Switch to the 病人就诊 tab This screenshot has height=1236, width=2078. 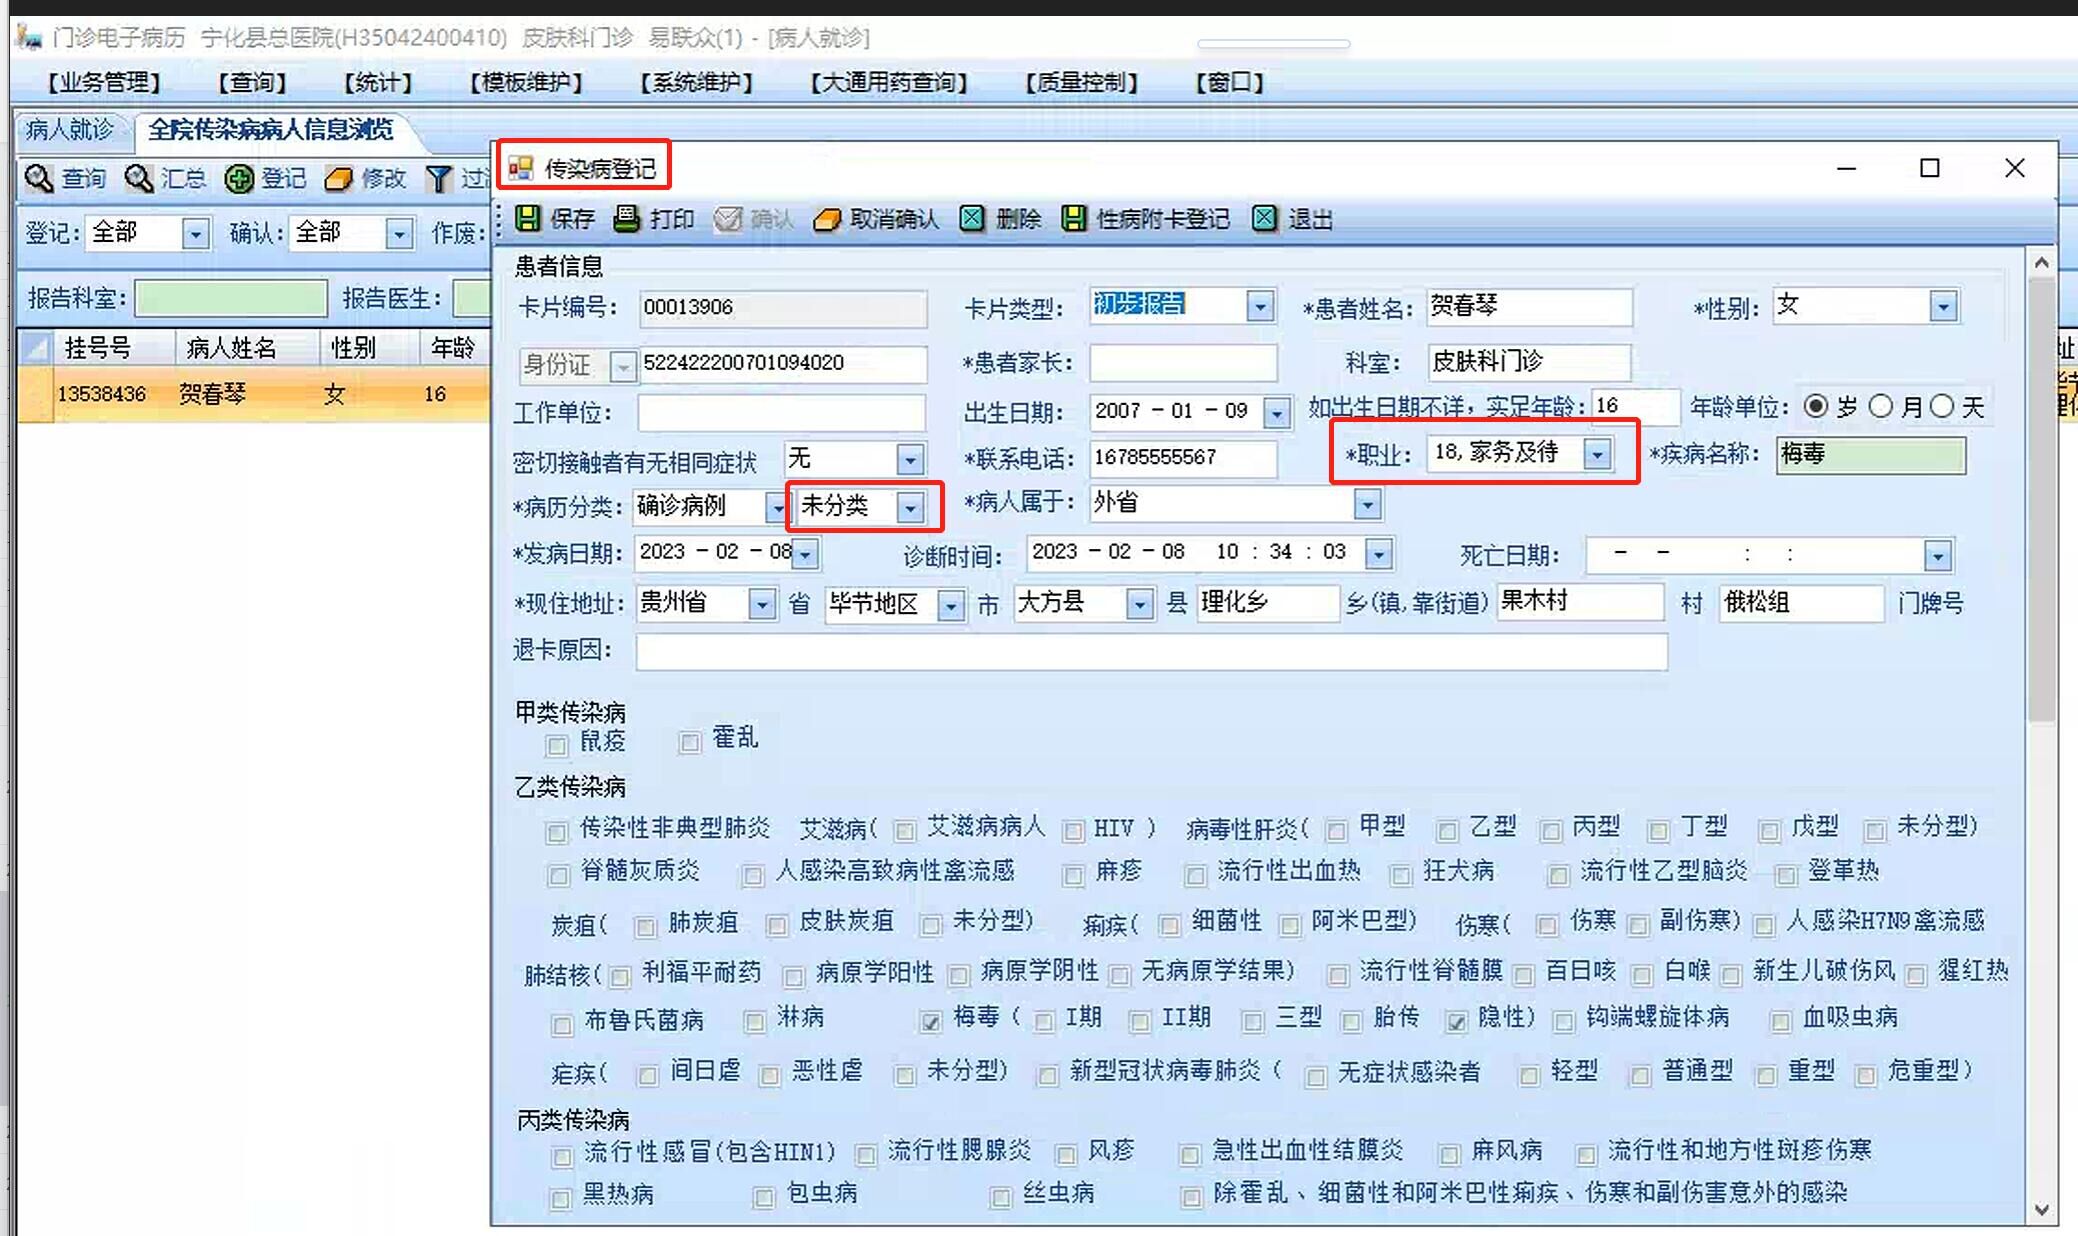(70, 130)
